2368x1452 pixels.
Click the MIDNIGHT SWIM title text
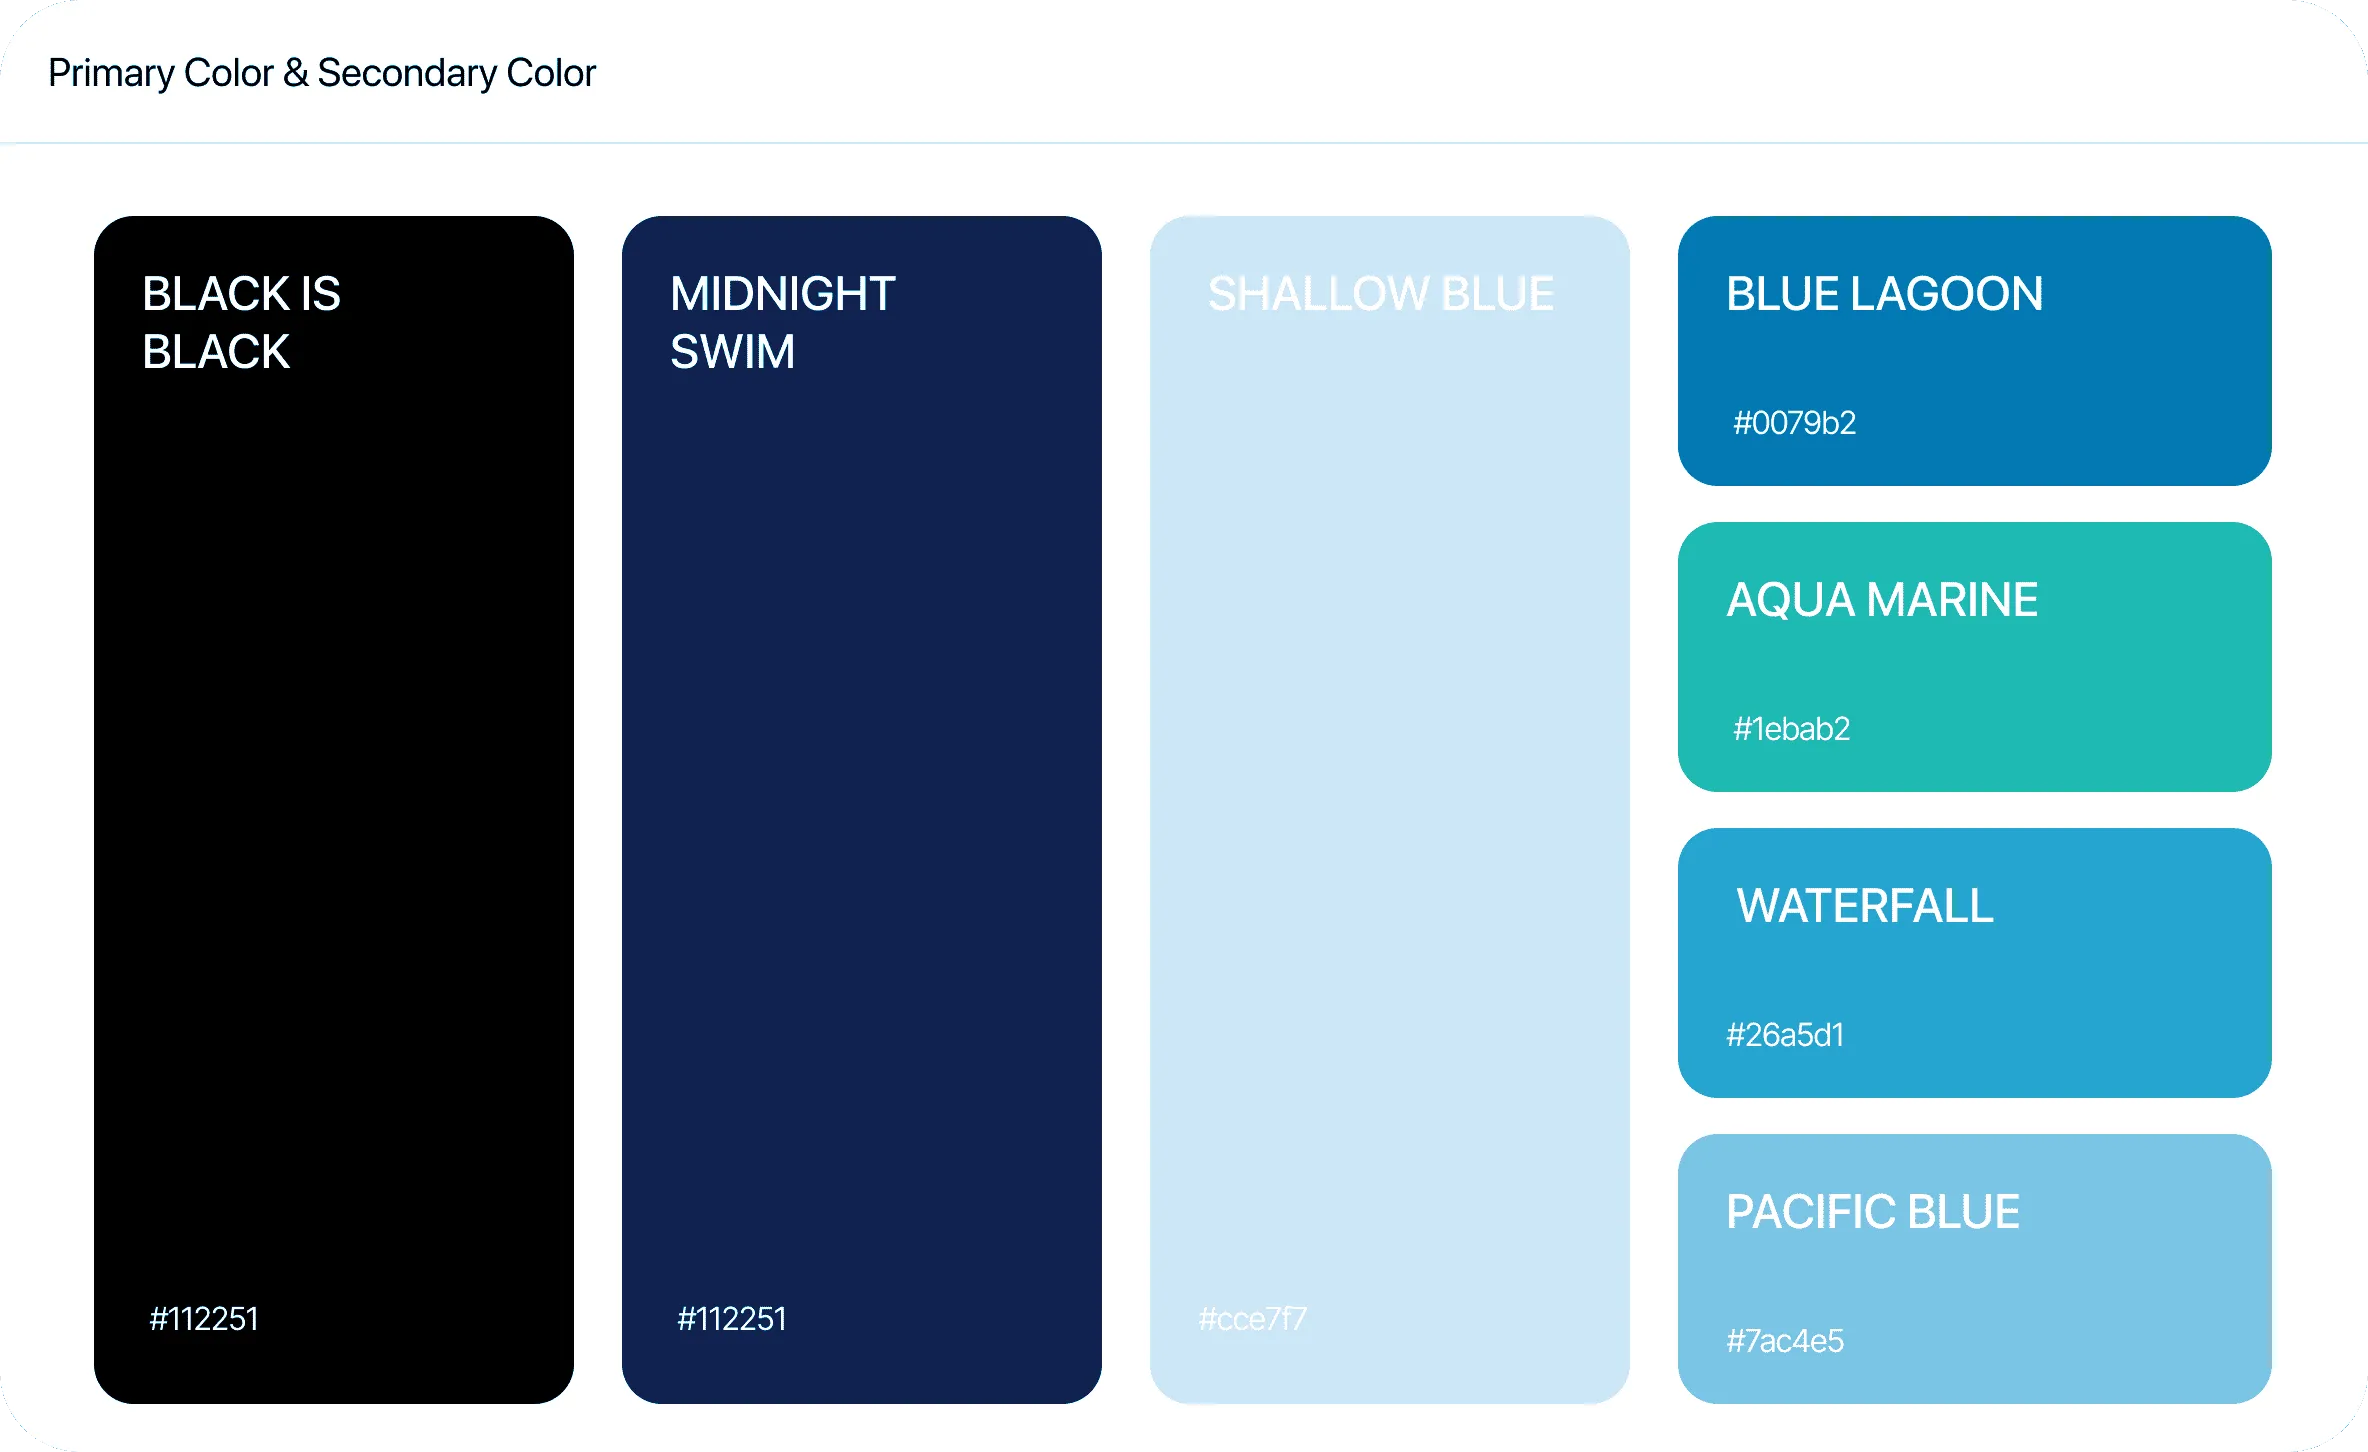click(782, 322)
